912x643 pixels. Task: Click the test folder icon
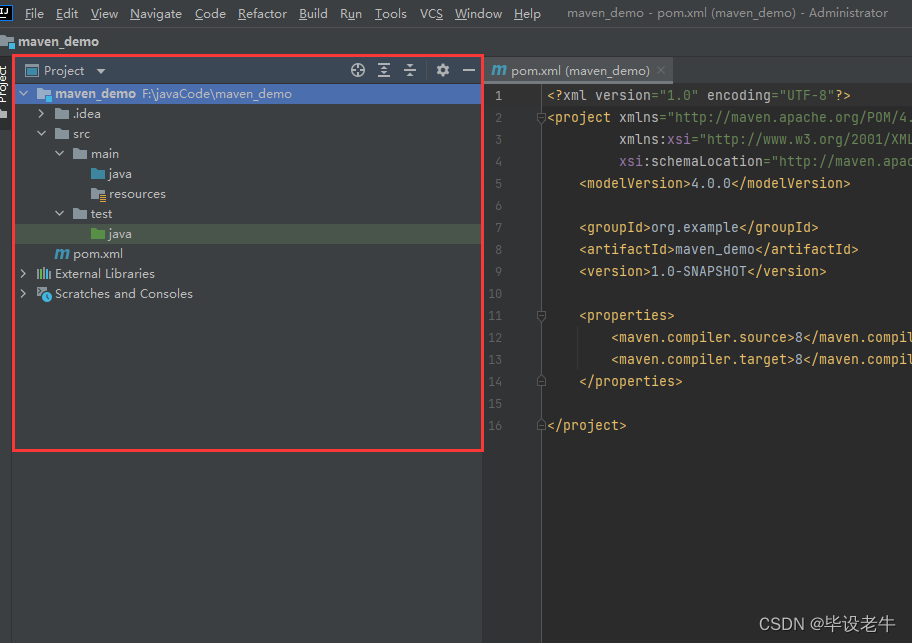(80, 214)
